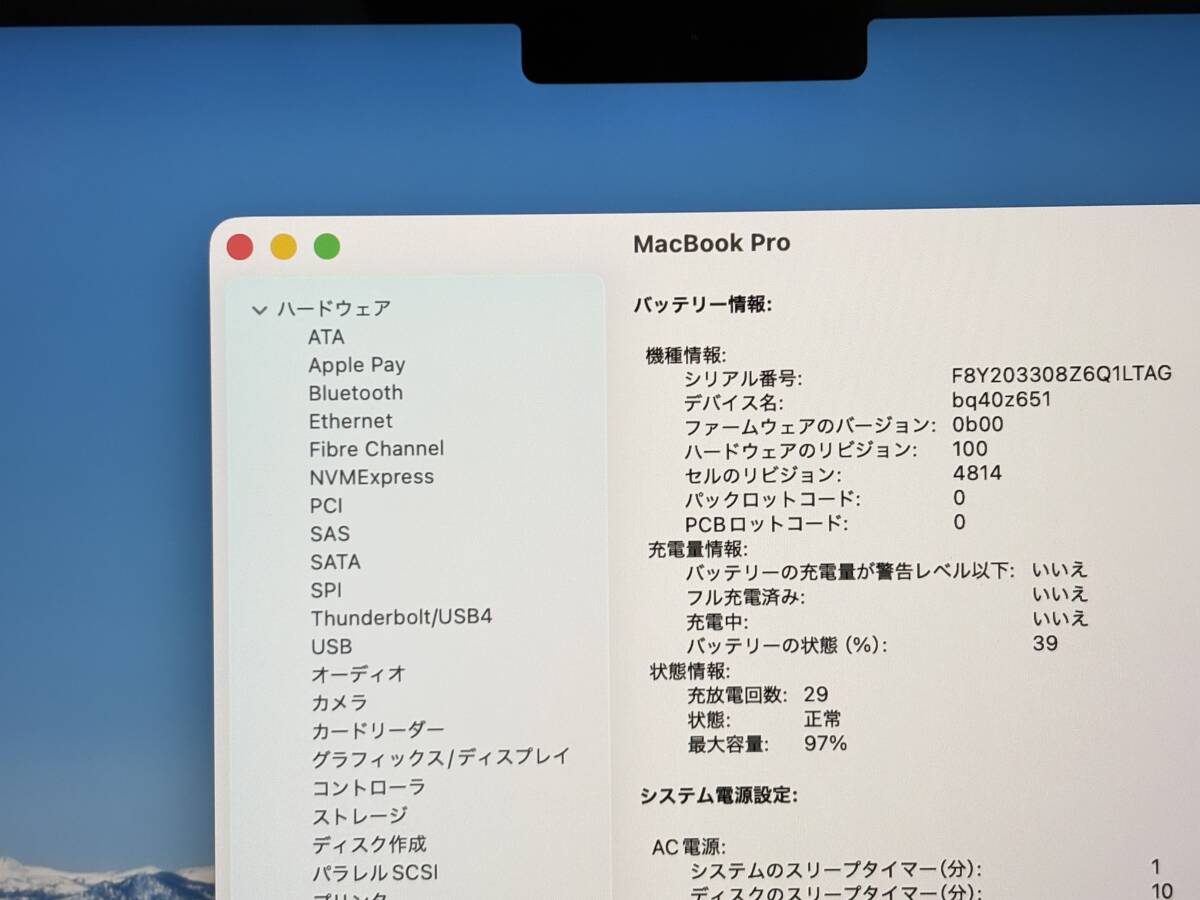This screenshot has height=900, width=1200.
Task: Select USB in the sidebar
Action: [331, 647]
